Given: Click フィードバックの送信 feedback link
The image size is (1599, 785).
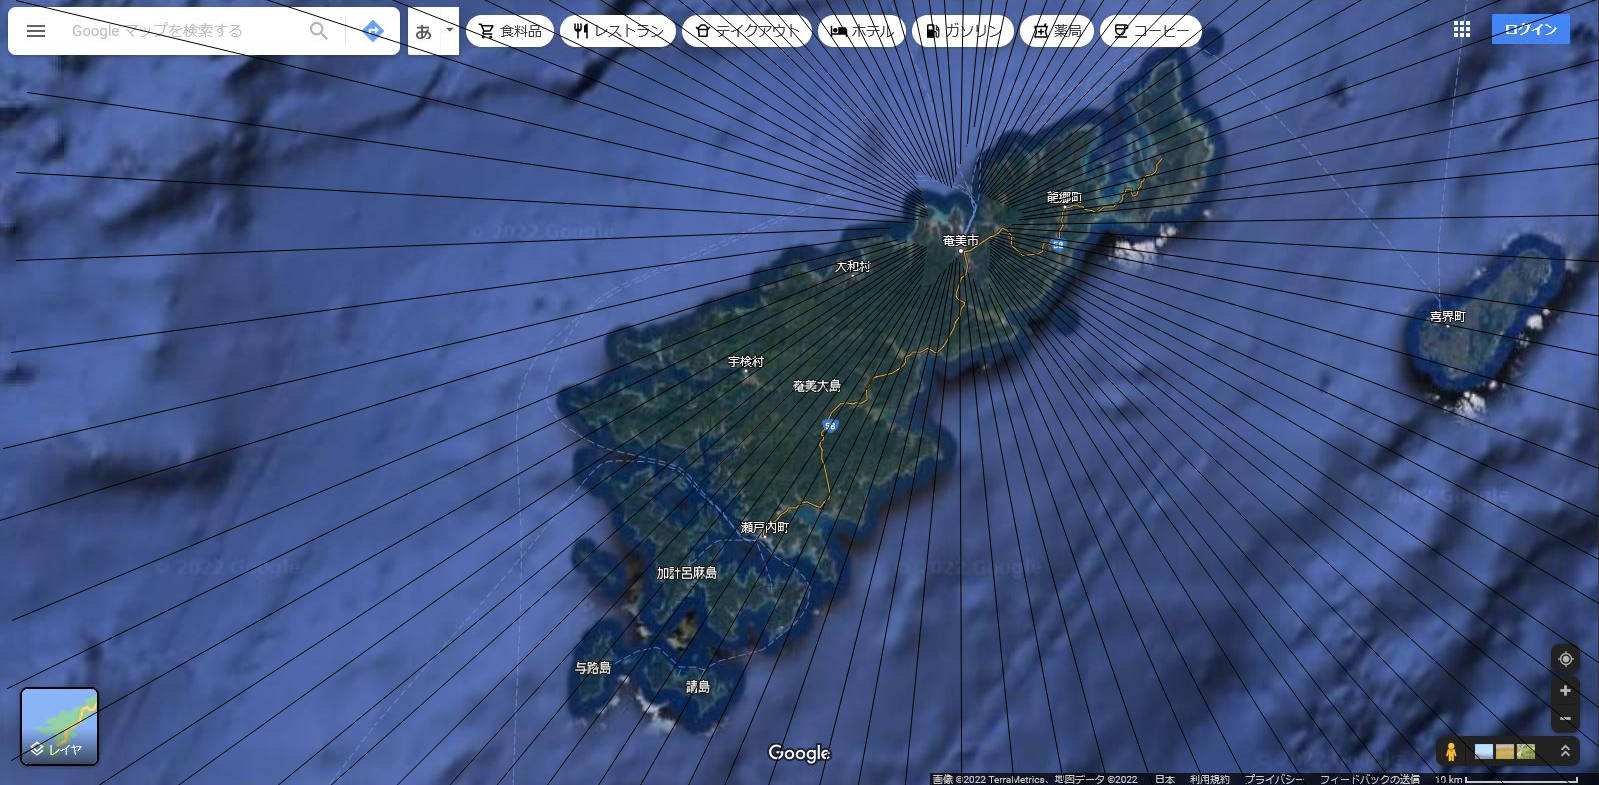Looking at the screenshot, I should pyautogui.click(x=1369, y=779).
